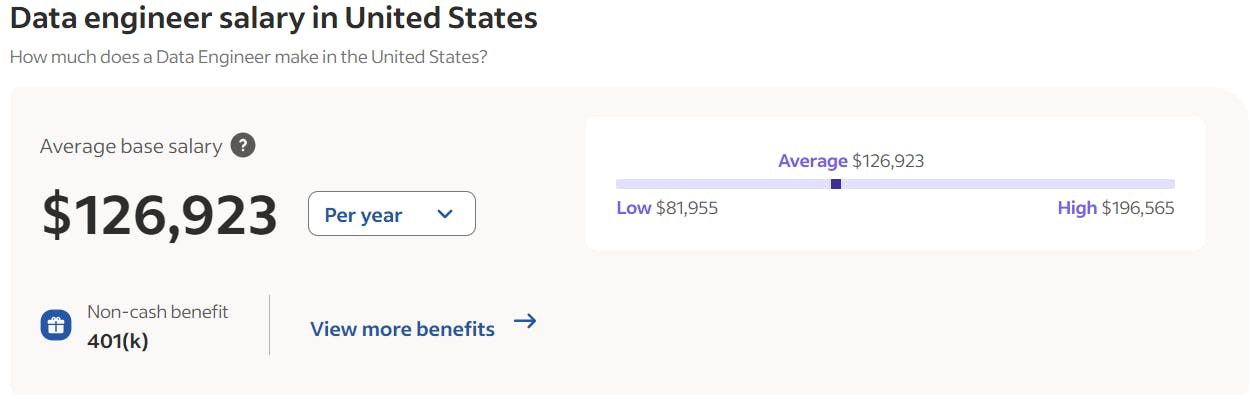Click the Non-cash benefit label

pos(158,312)
